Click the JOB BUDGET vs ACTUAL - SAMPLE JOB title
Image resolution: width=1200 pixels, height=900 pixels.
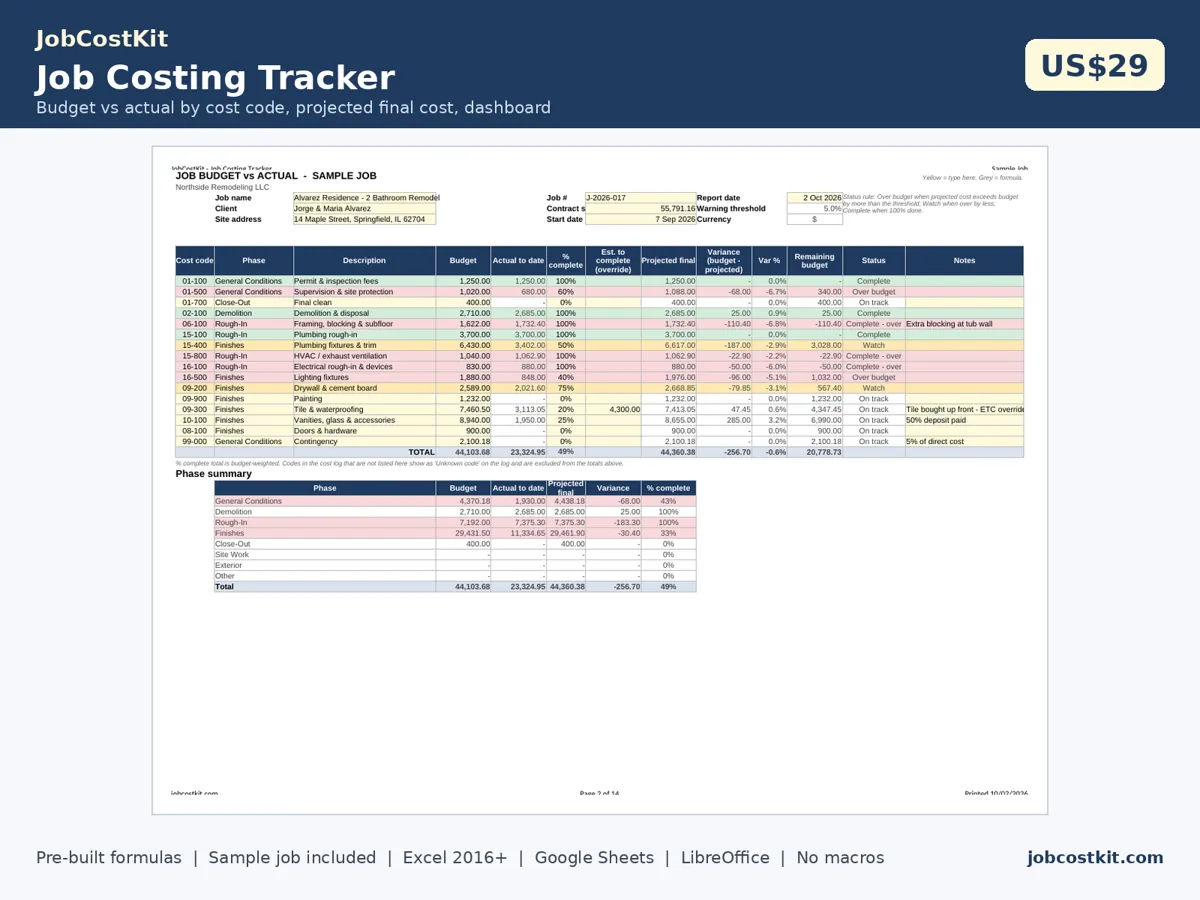pos(276,176)
